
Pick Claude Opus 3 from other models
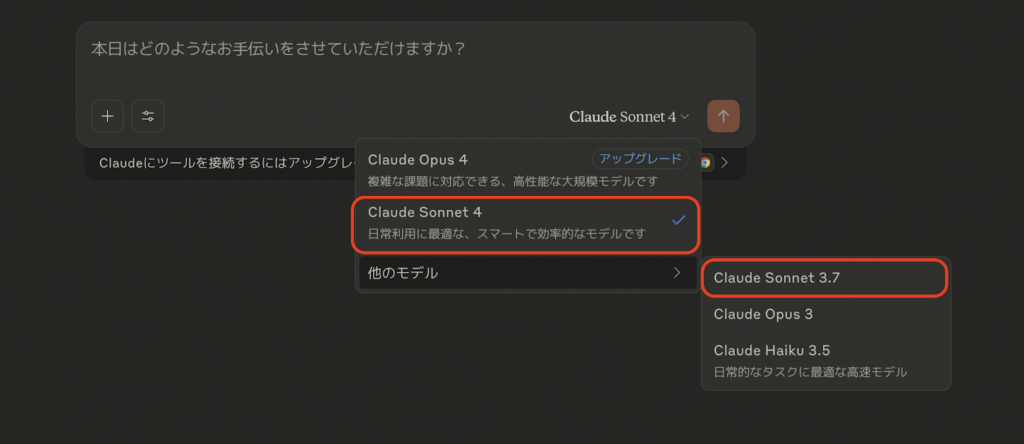tap(825, 314)
